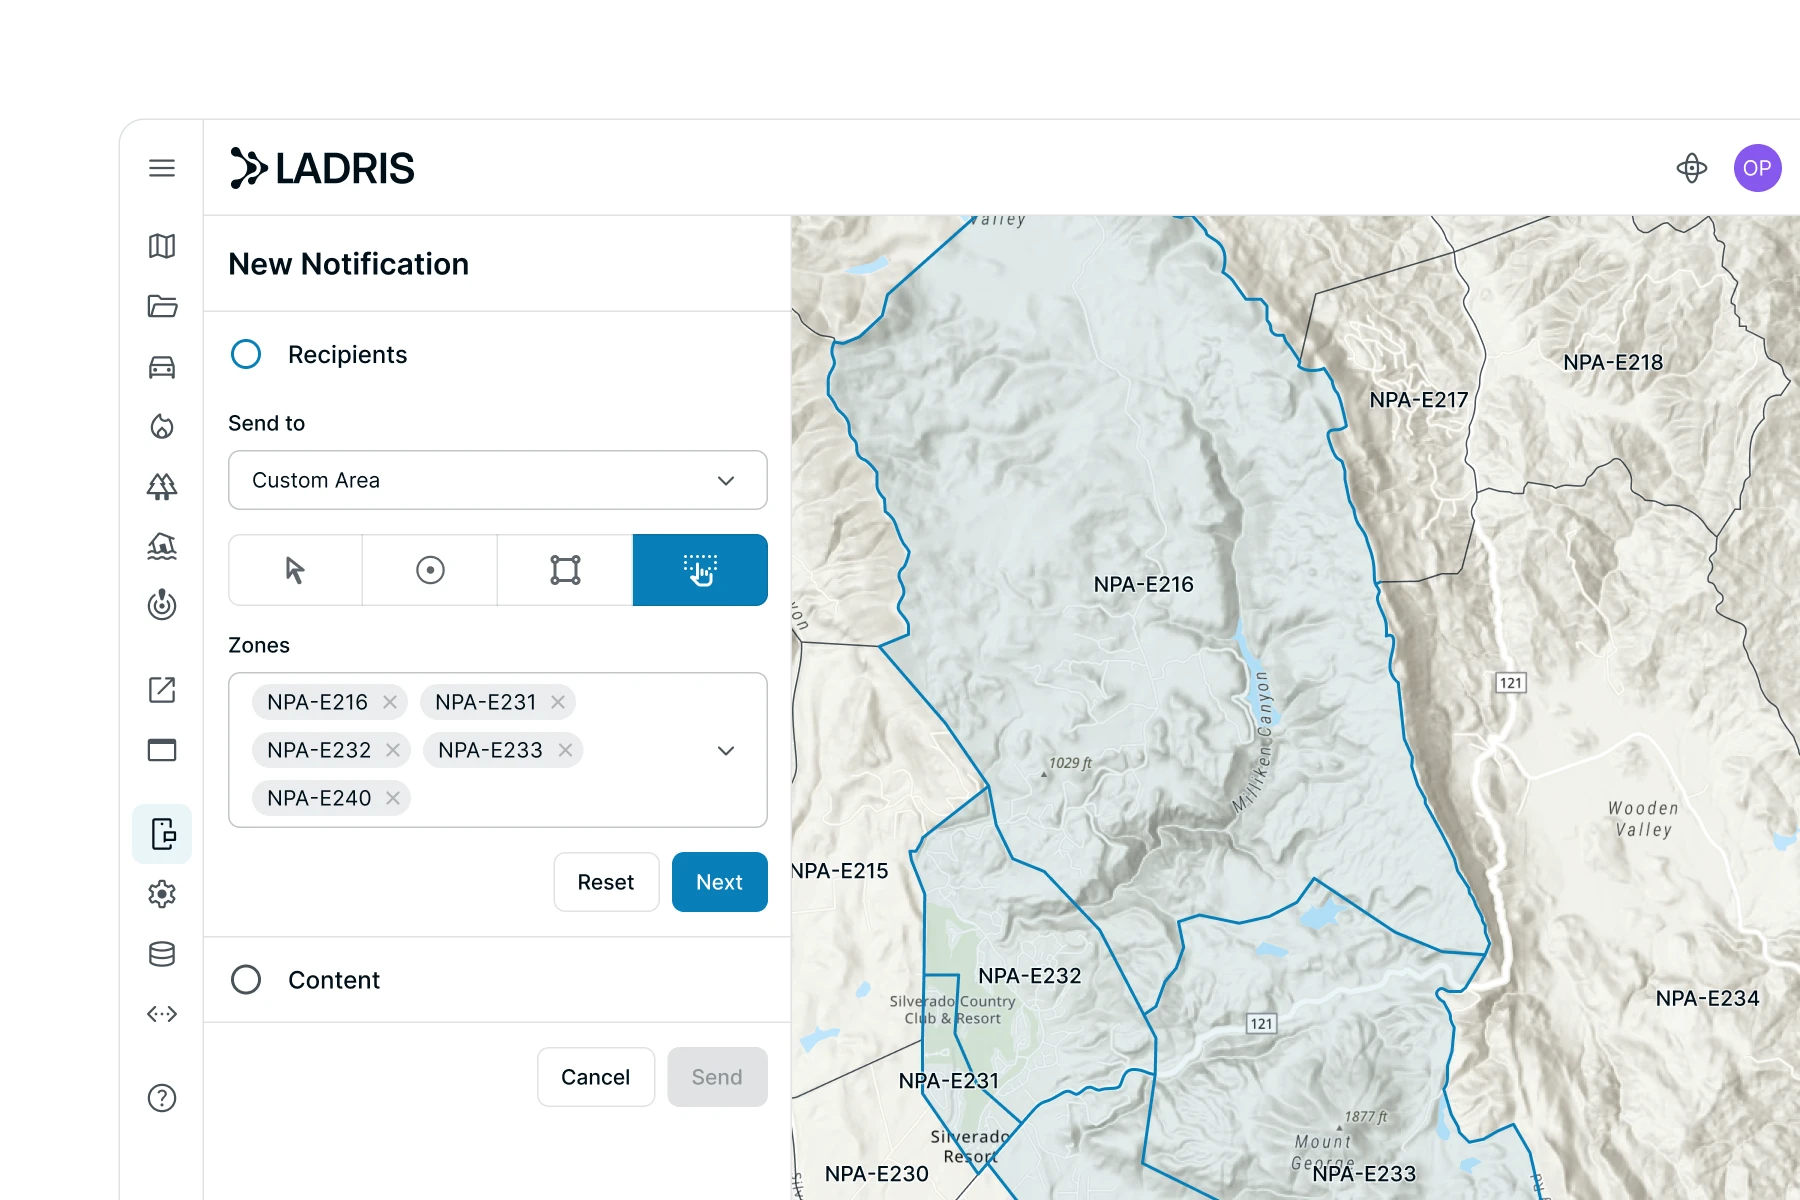Select the wildfire hazard icon in the sidebar
This screenshot has width=1800, height=1200.
(162, 427)
